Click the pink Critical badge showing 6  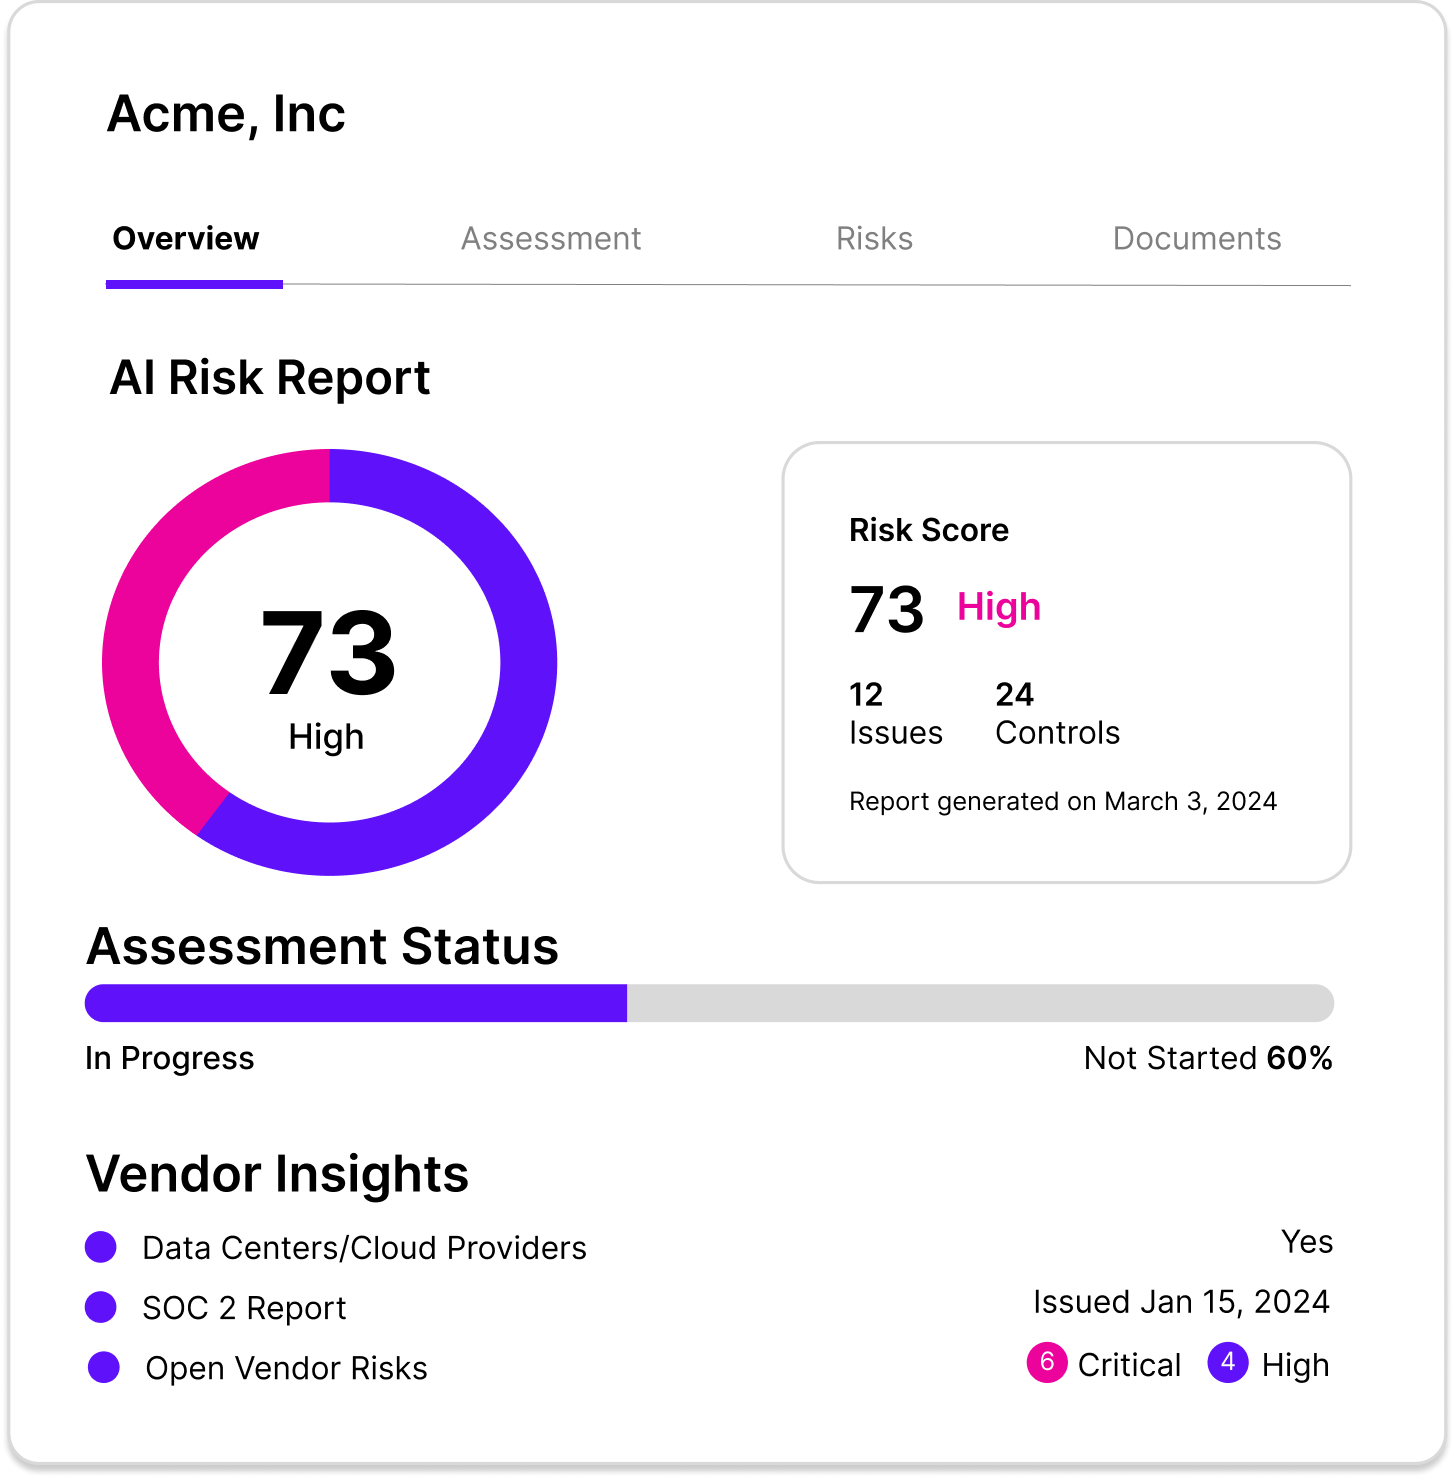1046,1363
